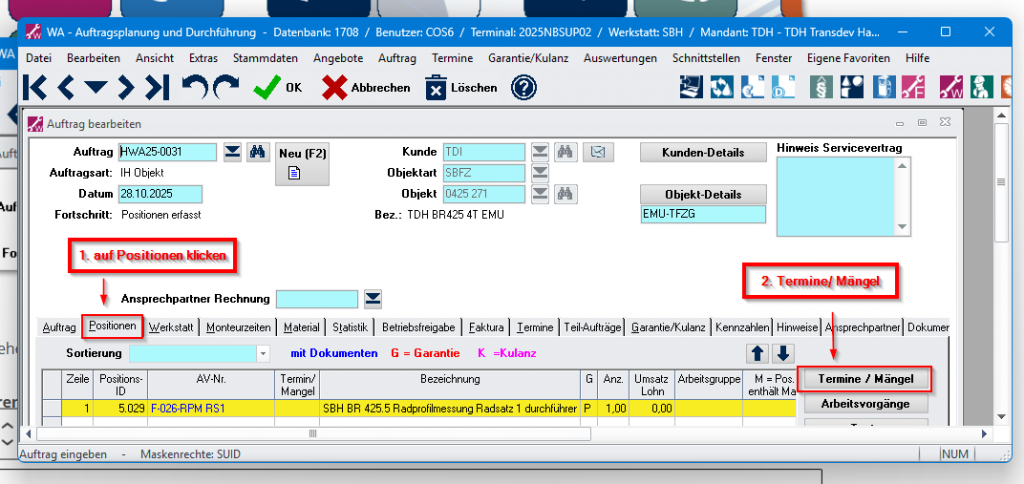Open the Sortierung combo box
The height and width of the screenshot is (484, 1024).
(263, 353)
